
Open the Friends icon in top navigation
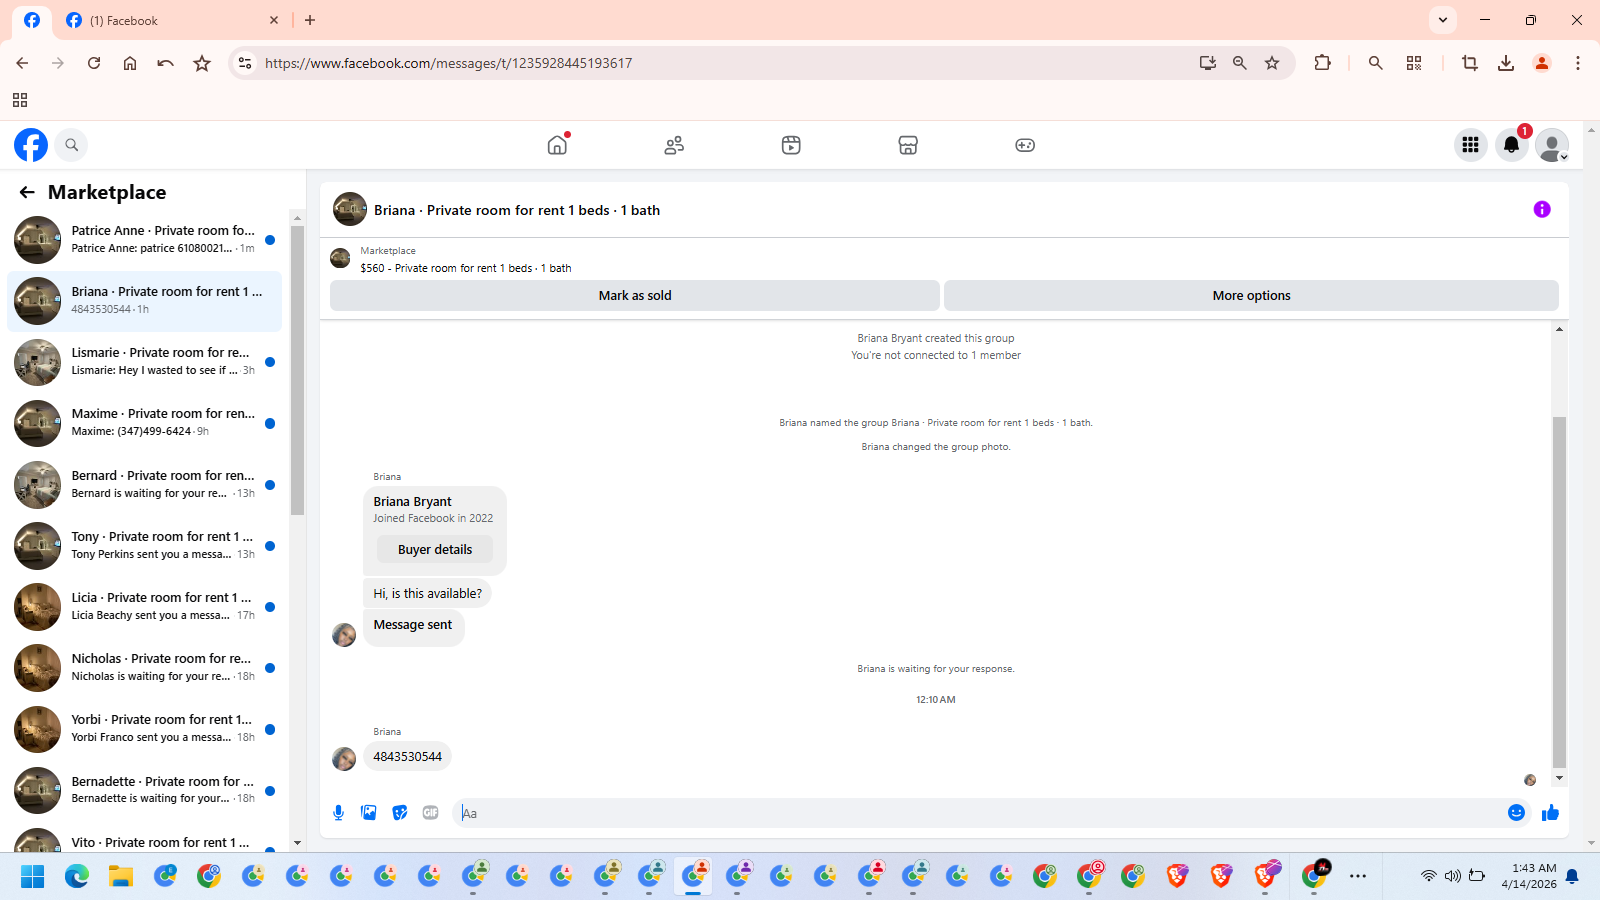[674, 145]
